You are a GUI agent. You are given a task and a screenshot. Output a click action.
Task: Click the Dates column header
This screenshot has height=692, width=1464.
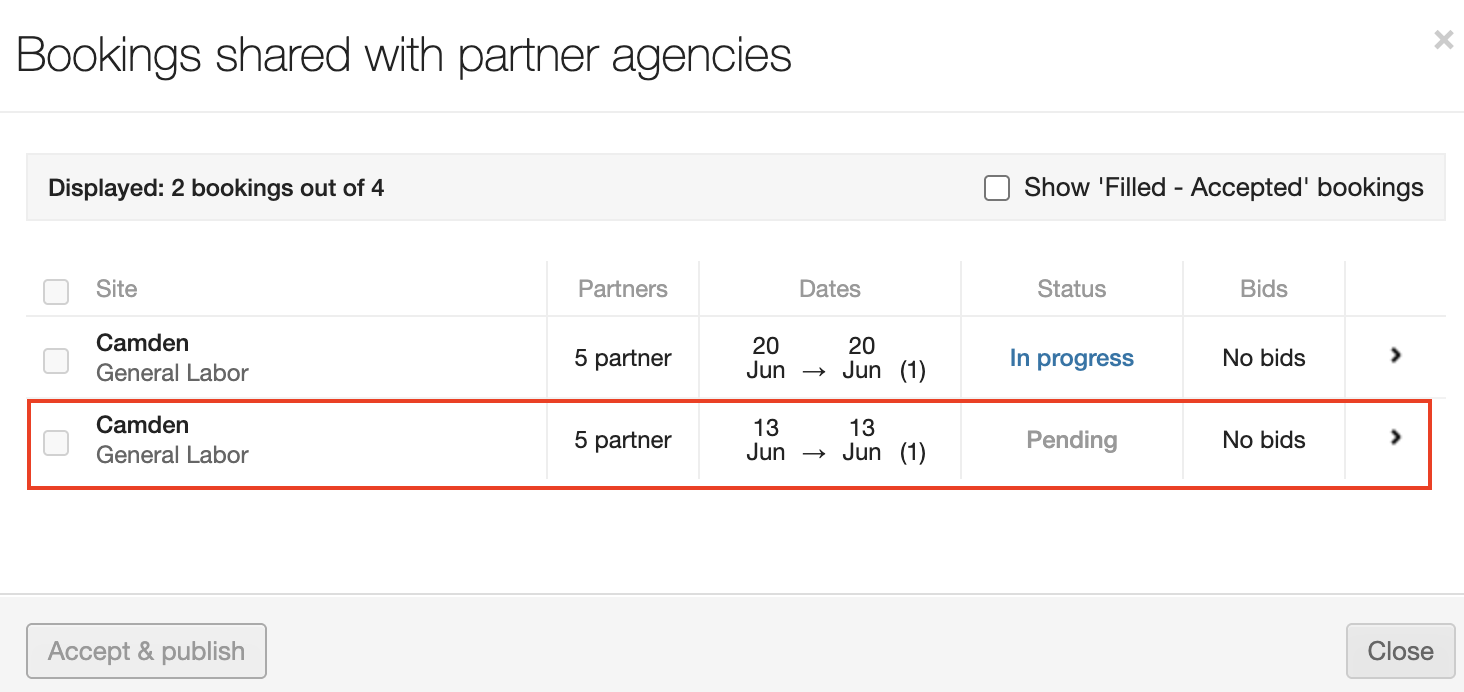click(829, 289)
